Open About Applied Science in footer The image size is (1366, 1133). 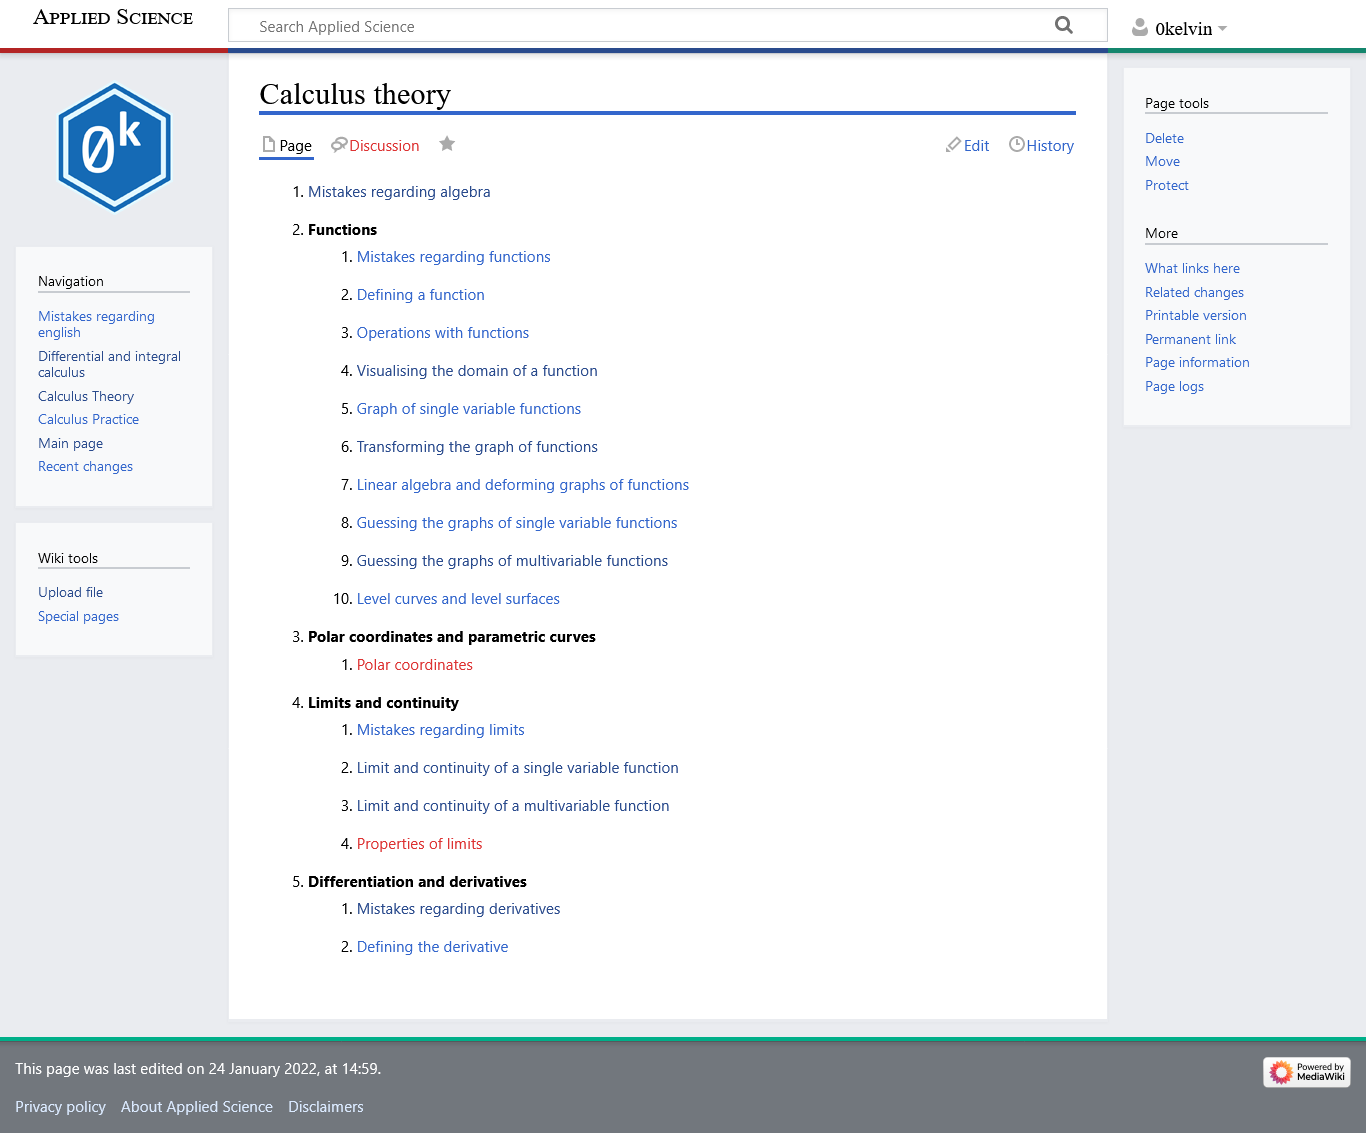click(x=197, y=1107)
